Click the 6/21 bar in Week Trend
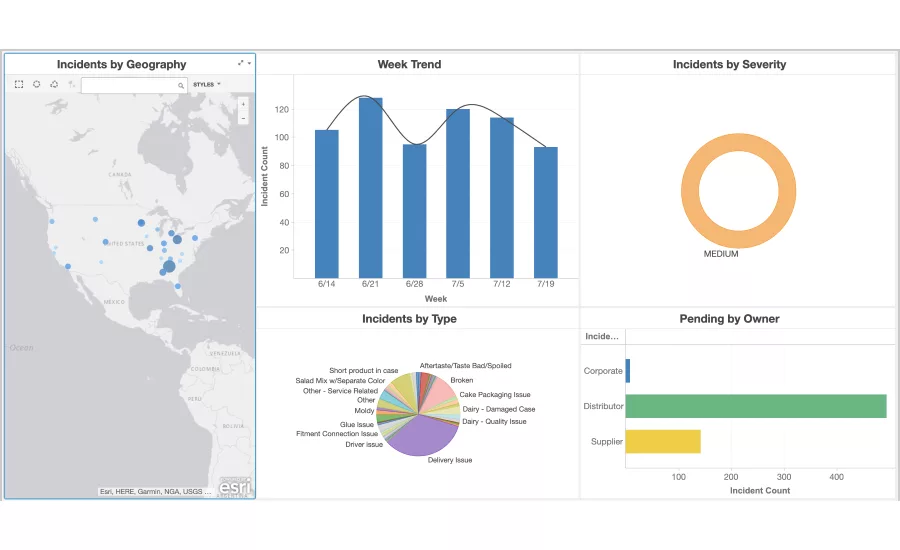 [371, 188]
